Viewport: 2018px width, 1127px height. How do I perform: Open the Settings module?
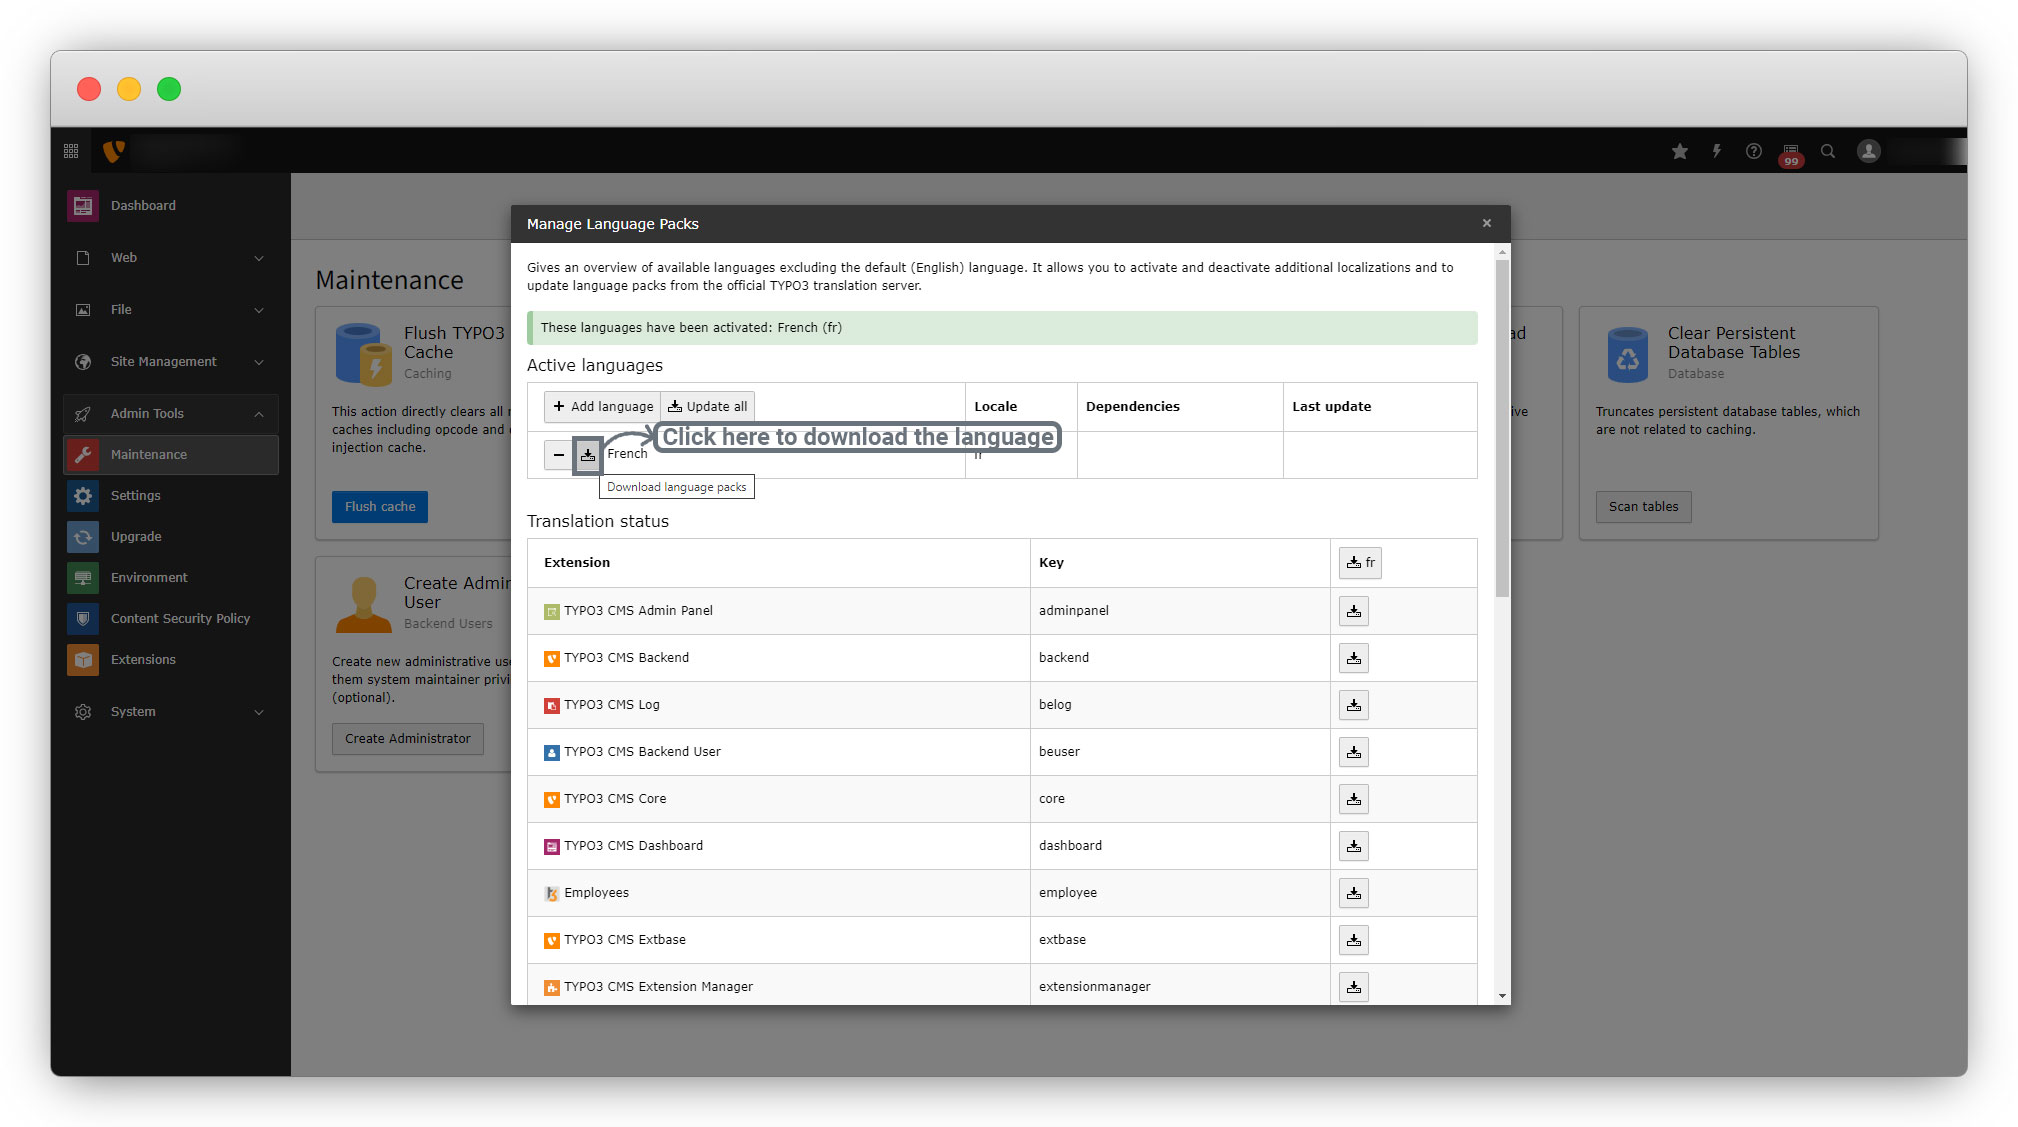136,496
